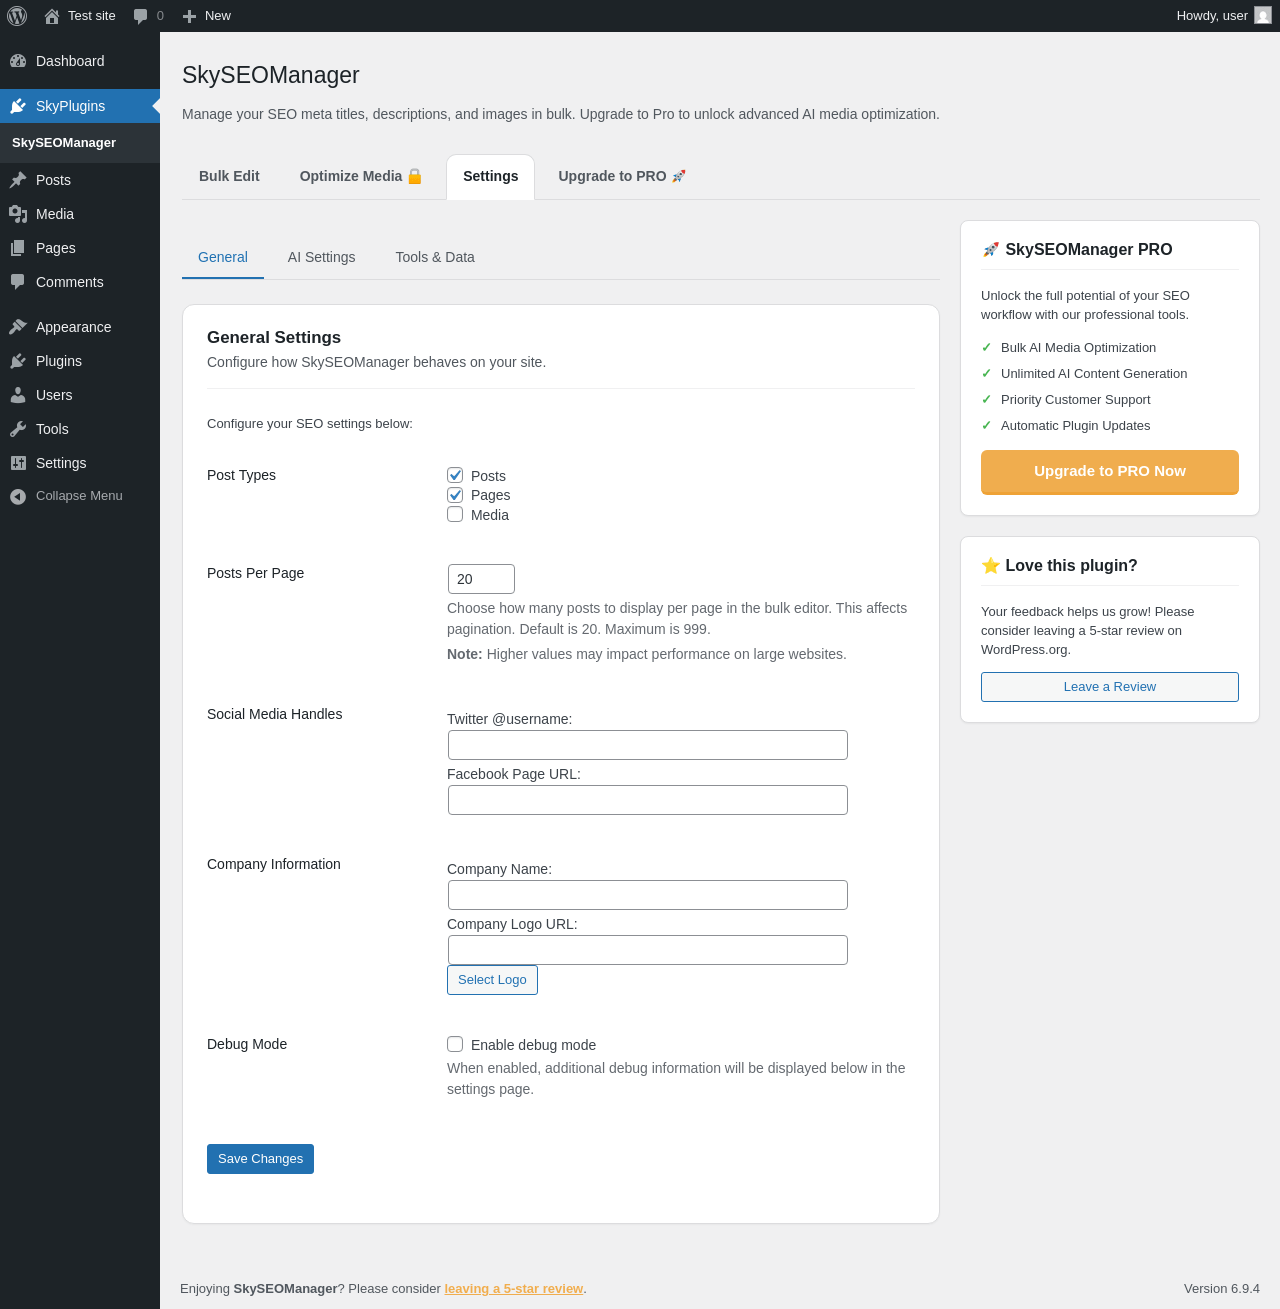Image resolution: width=1280 pixels, height=1309 pixels.
Task: Click the comments bubble icon in admin bar
Action: point(141,16)
